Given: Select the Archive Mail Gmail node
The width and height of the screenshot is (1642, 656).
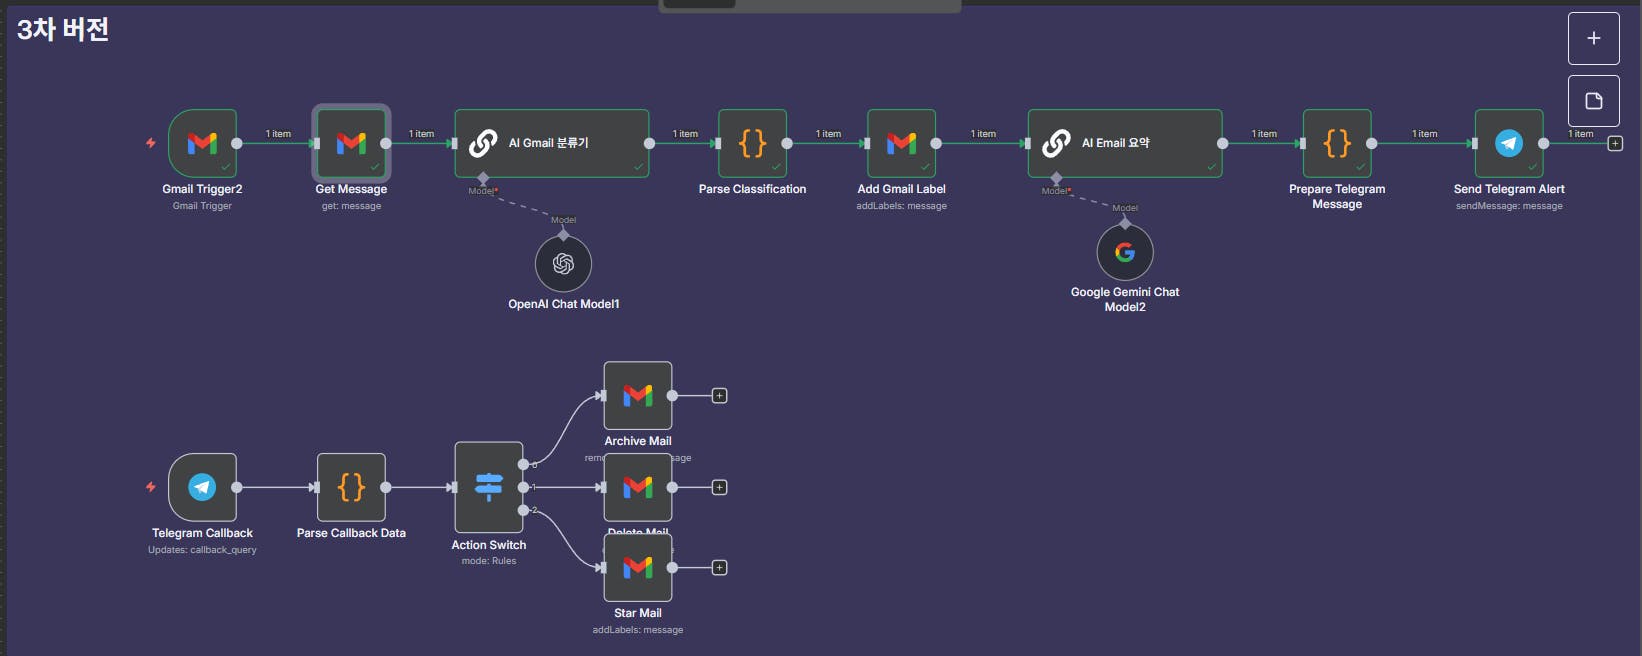Looking at the screenshot, I should 638,395.
